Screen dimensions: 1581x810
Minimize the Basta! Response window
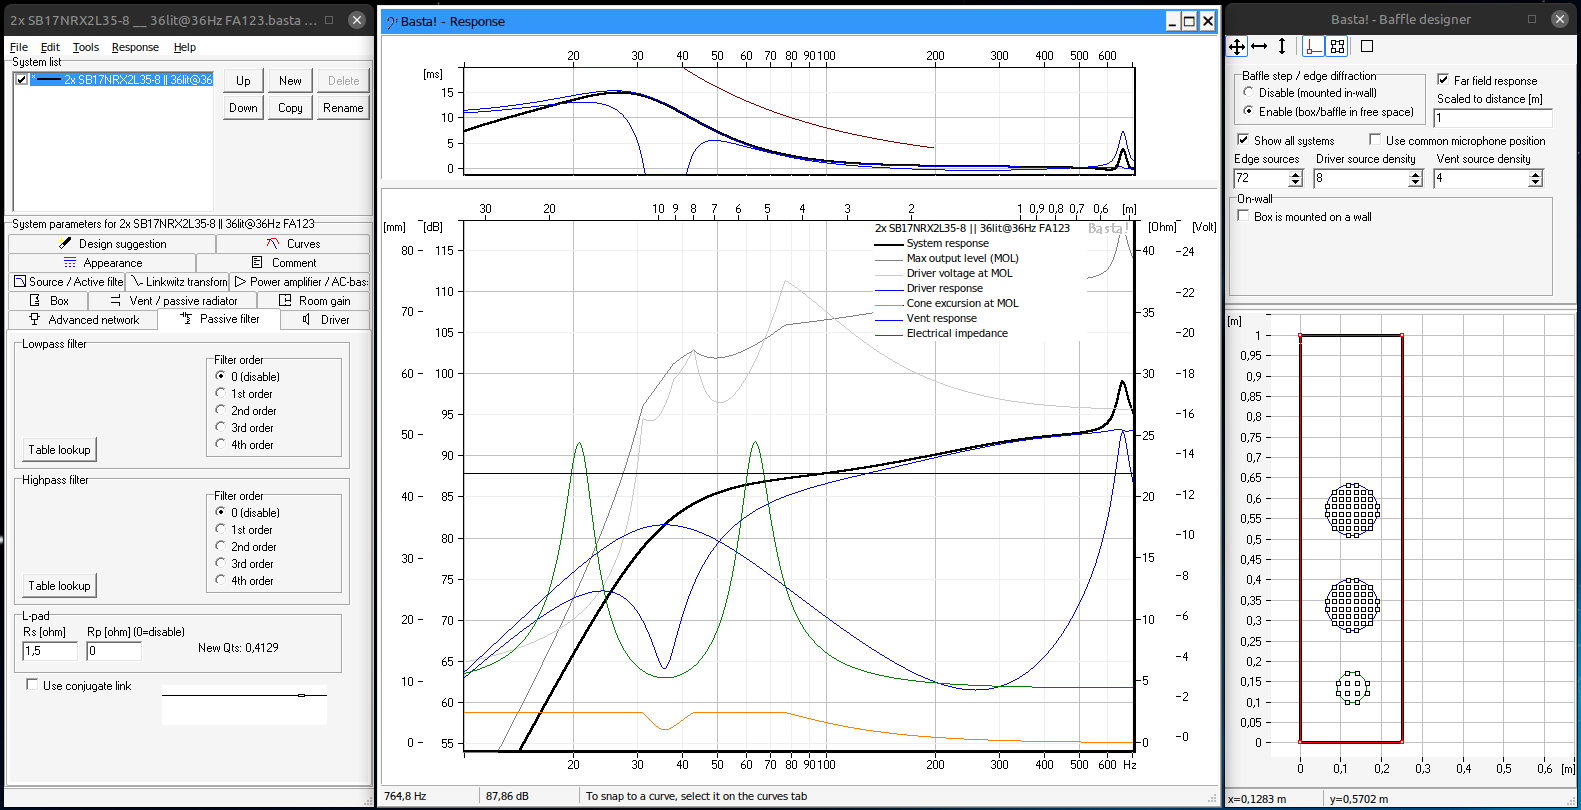[x=1173, y=21]
